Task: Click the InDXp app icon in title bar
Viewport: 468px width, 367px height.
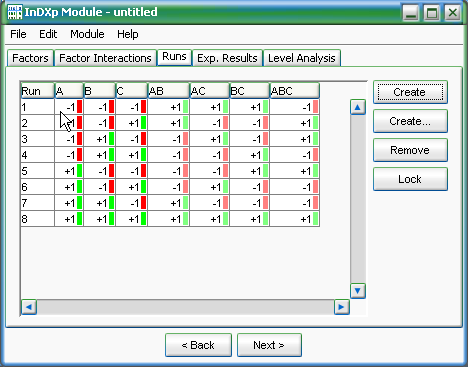Action: coord(15,12)
